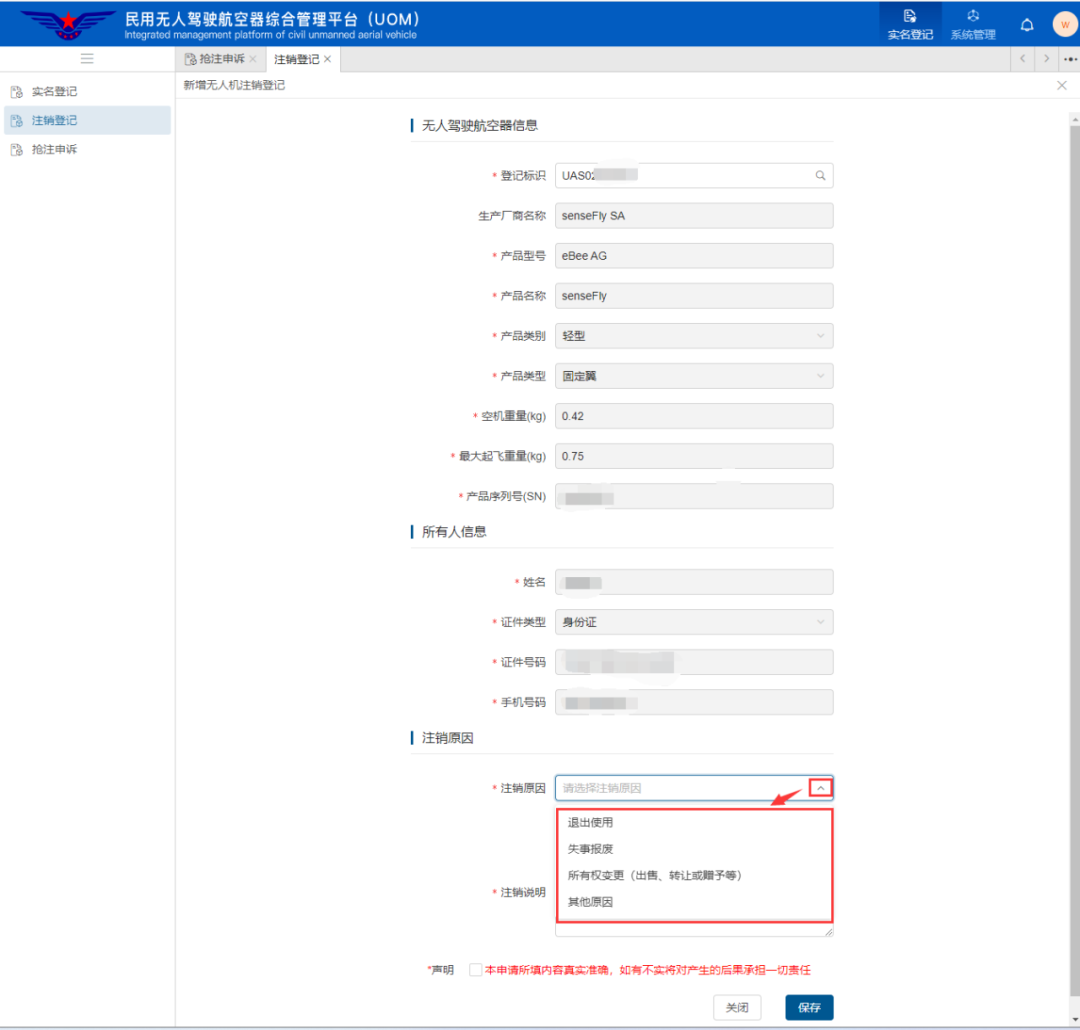
Task: Click the 注销说明 textarea resize handle
Action: 829,931
